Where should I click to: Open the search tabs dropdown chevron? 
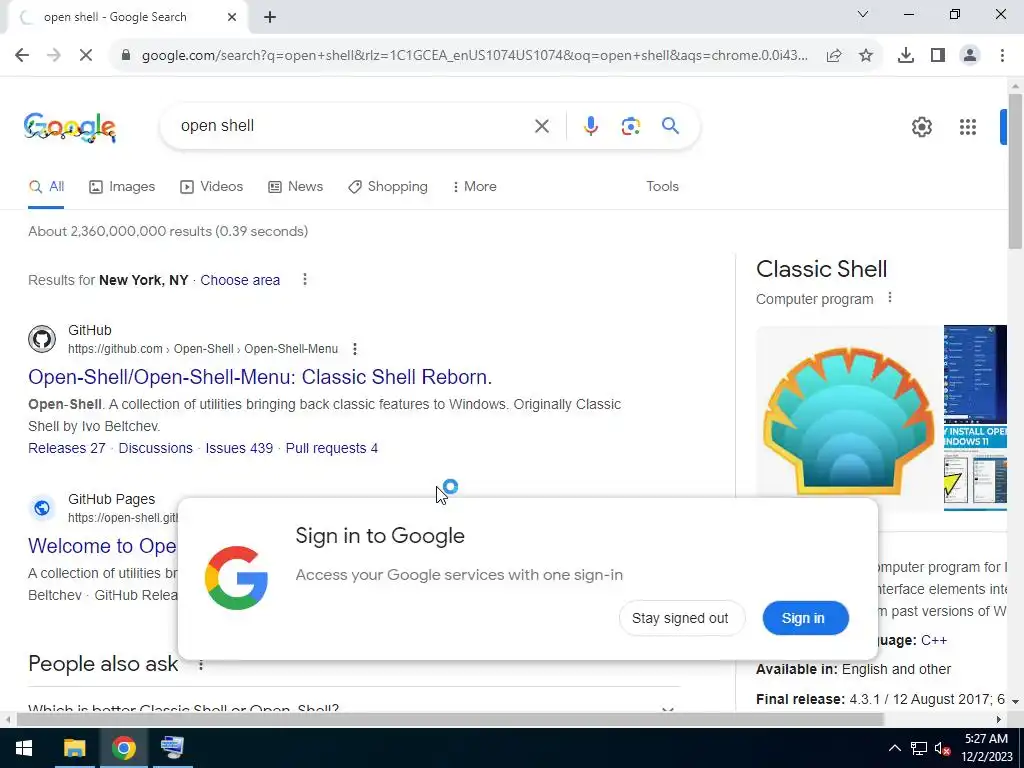tap(863, 14)
